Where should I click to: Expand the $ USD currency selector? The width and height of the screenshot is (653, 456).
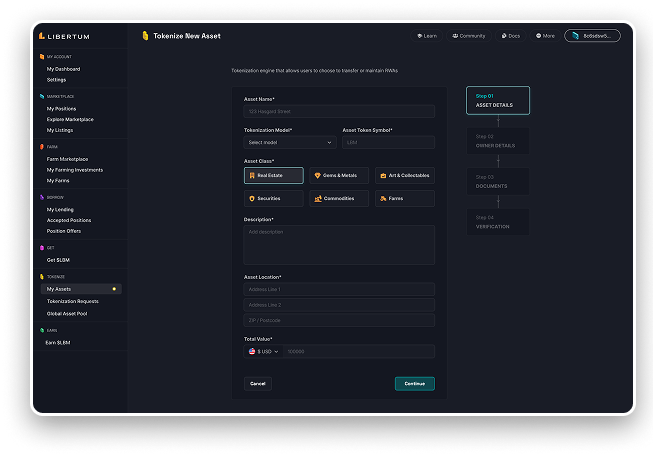click(264, 352)
